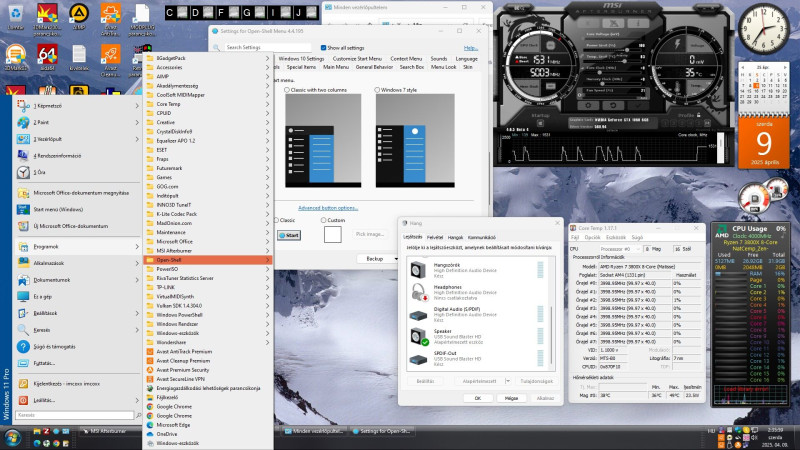Open 4 Rendszerinformáció in the start menu
The width and height of the screenshot is (800, 450).
78,156
